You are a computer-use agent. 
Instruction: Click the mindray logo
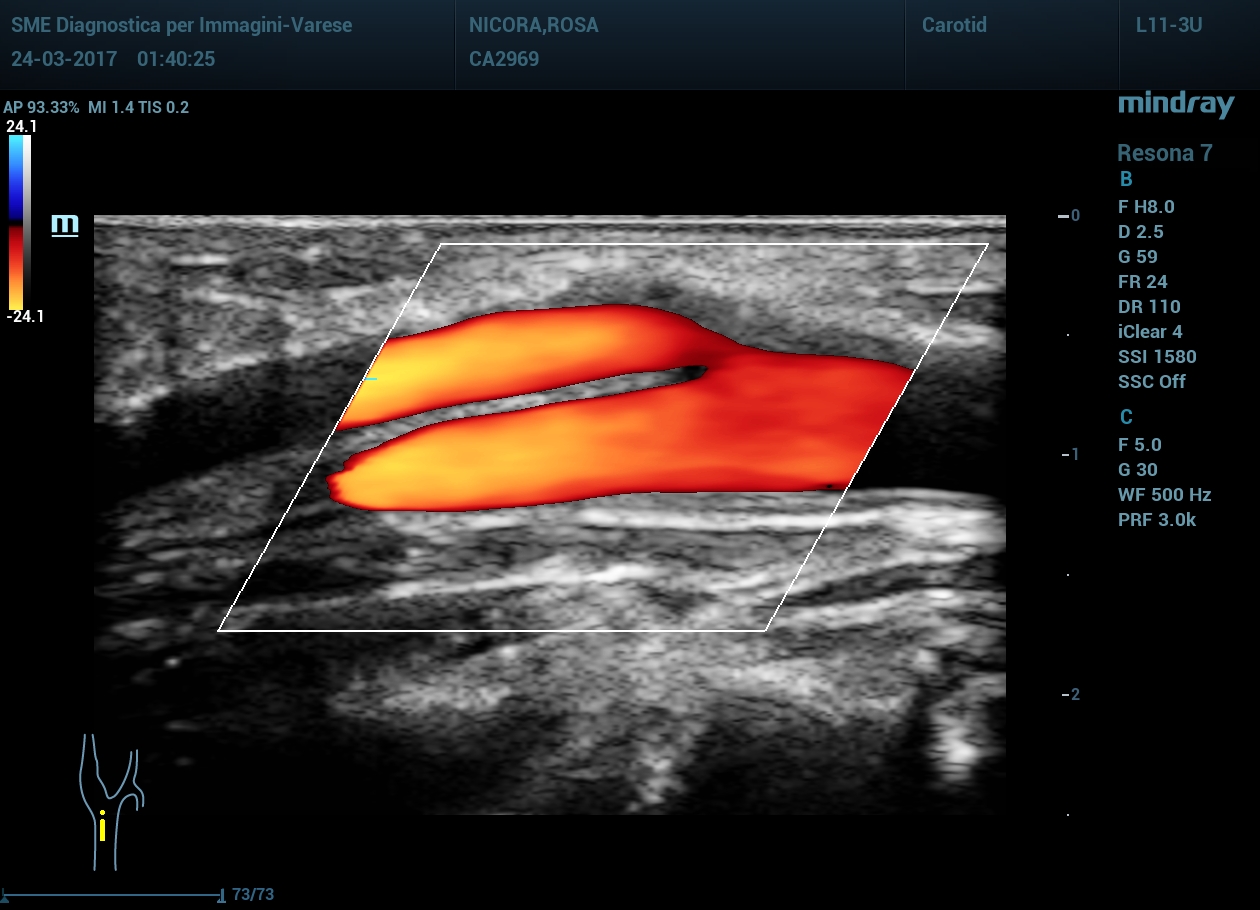[1176, 104]
